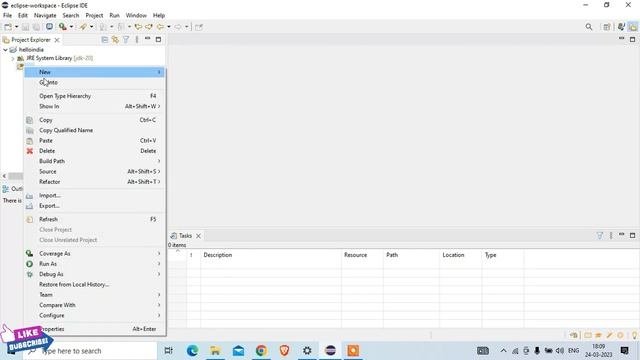The image size is (640, 360).
Task: Open the New wizard toolbar icon
Action: click(x=8, y=27)
